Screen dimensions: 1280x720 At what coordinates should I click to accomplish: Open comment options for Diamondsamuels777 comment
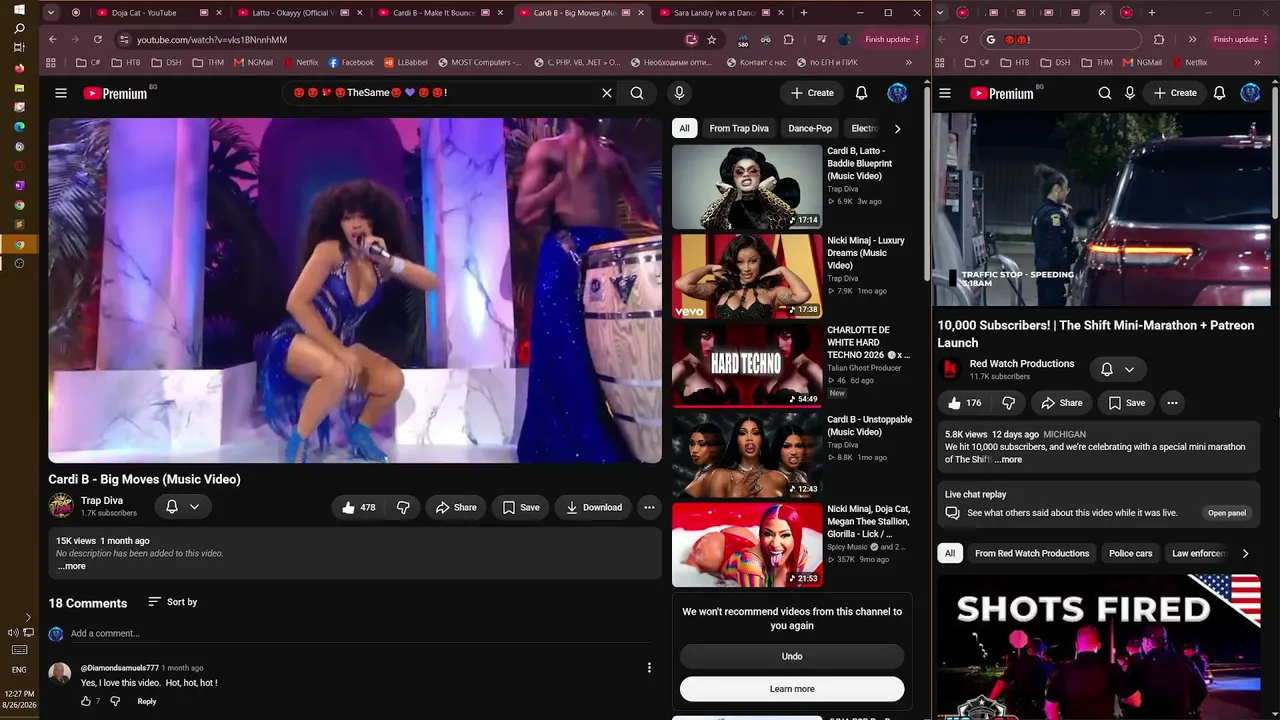649,668
